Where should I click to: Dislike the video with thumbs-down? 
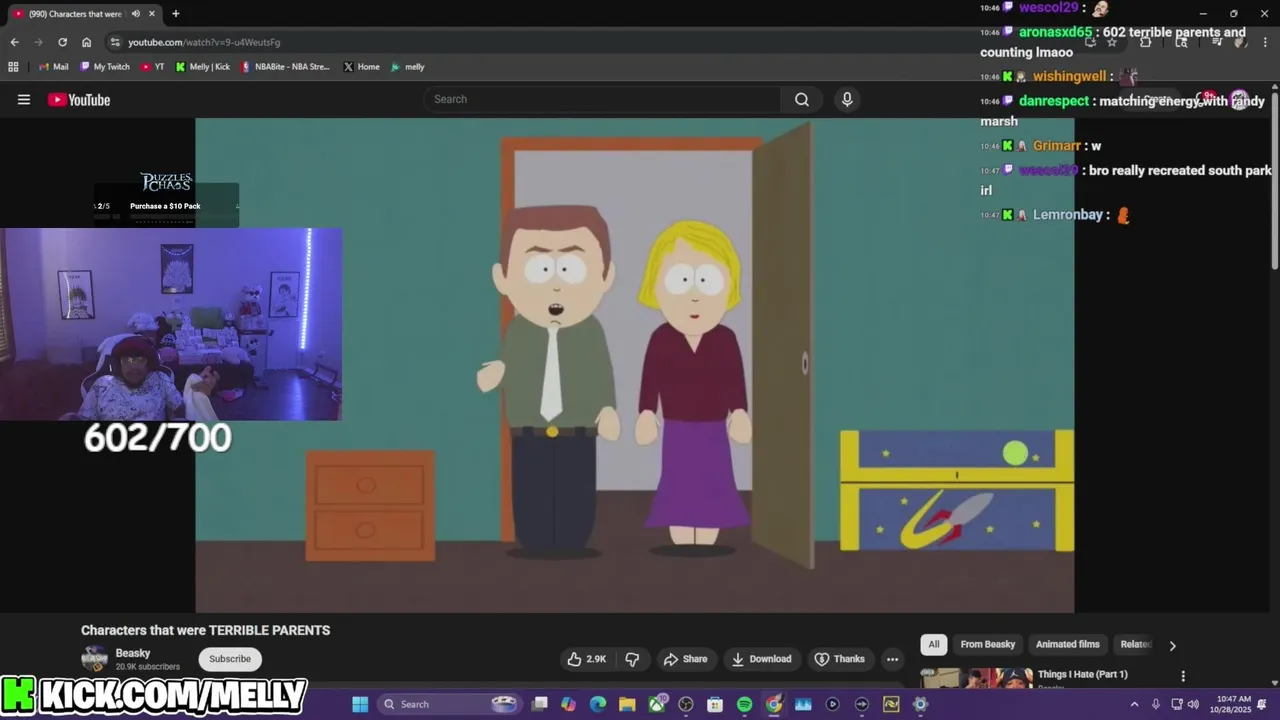pyautogui.click(x=632, y=659)
